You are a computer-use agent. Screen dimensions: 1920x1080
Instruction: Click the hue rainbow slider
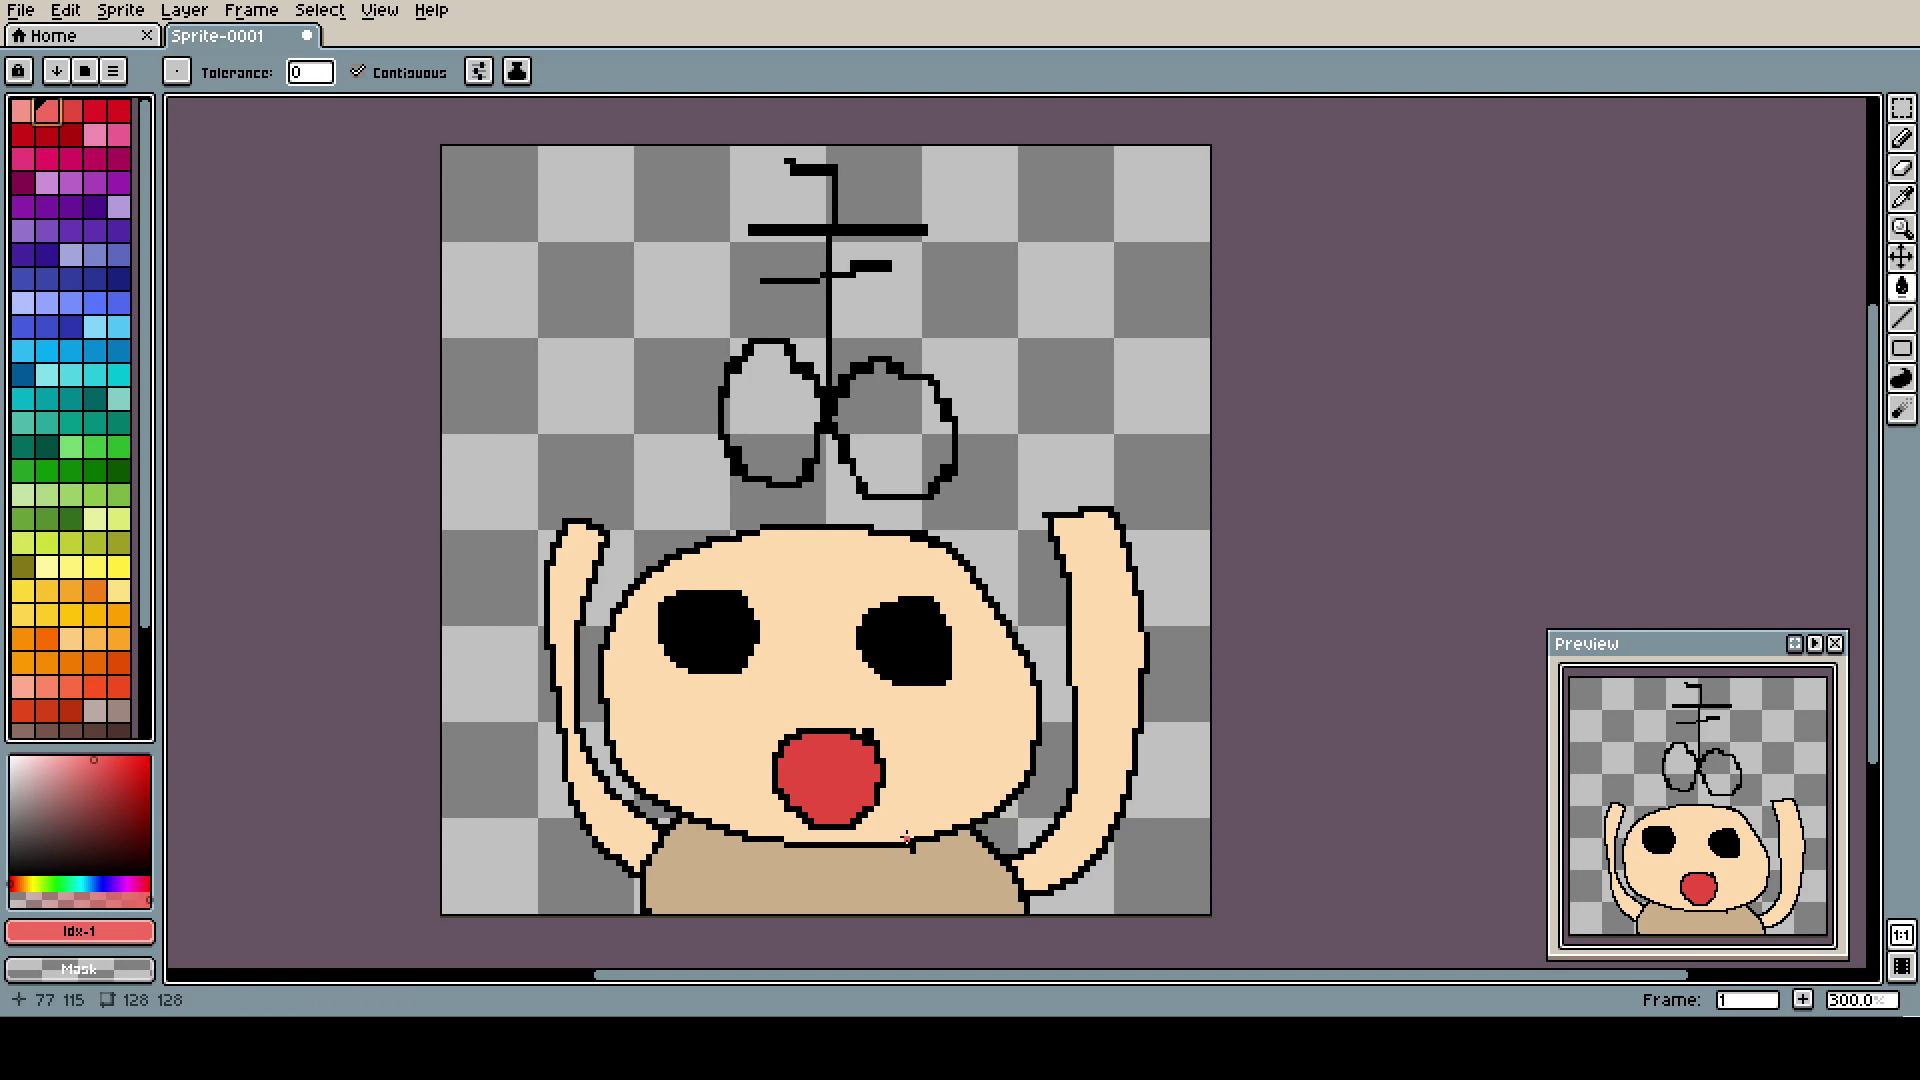tap(80, 884)
